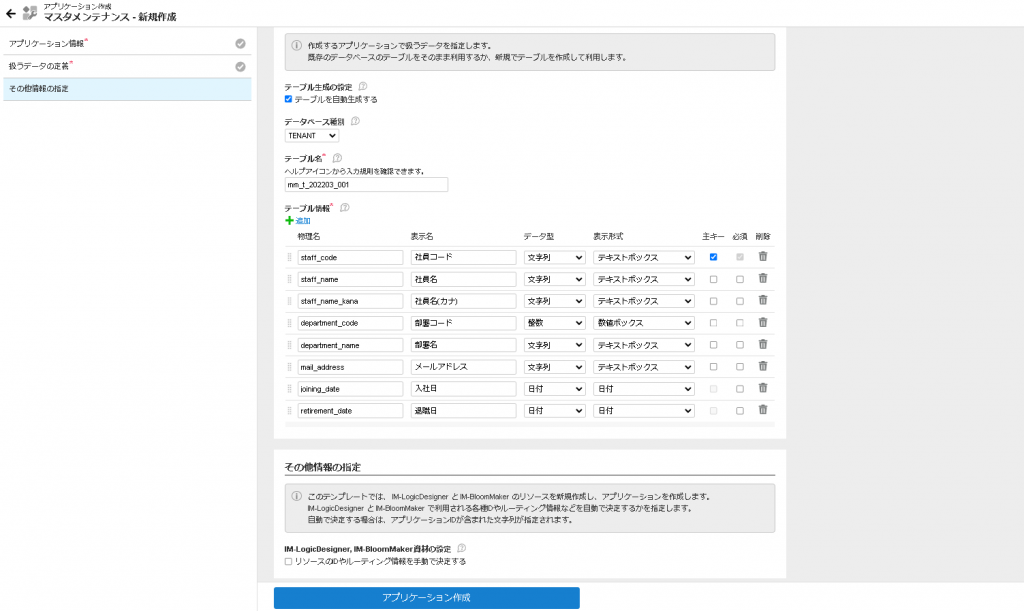Click the department_name physical name field
Viewport: 1024px width, 611px height.
pos(350,345)
